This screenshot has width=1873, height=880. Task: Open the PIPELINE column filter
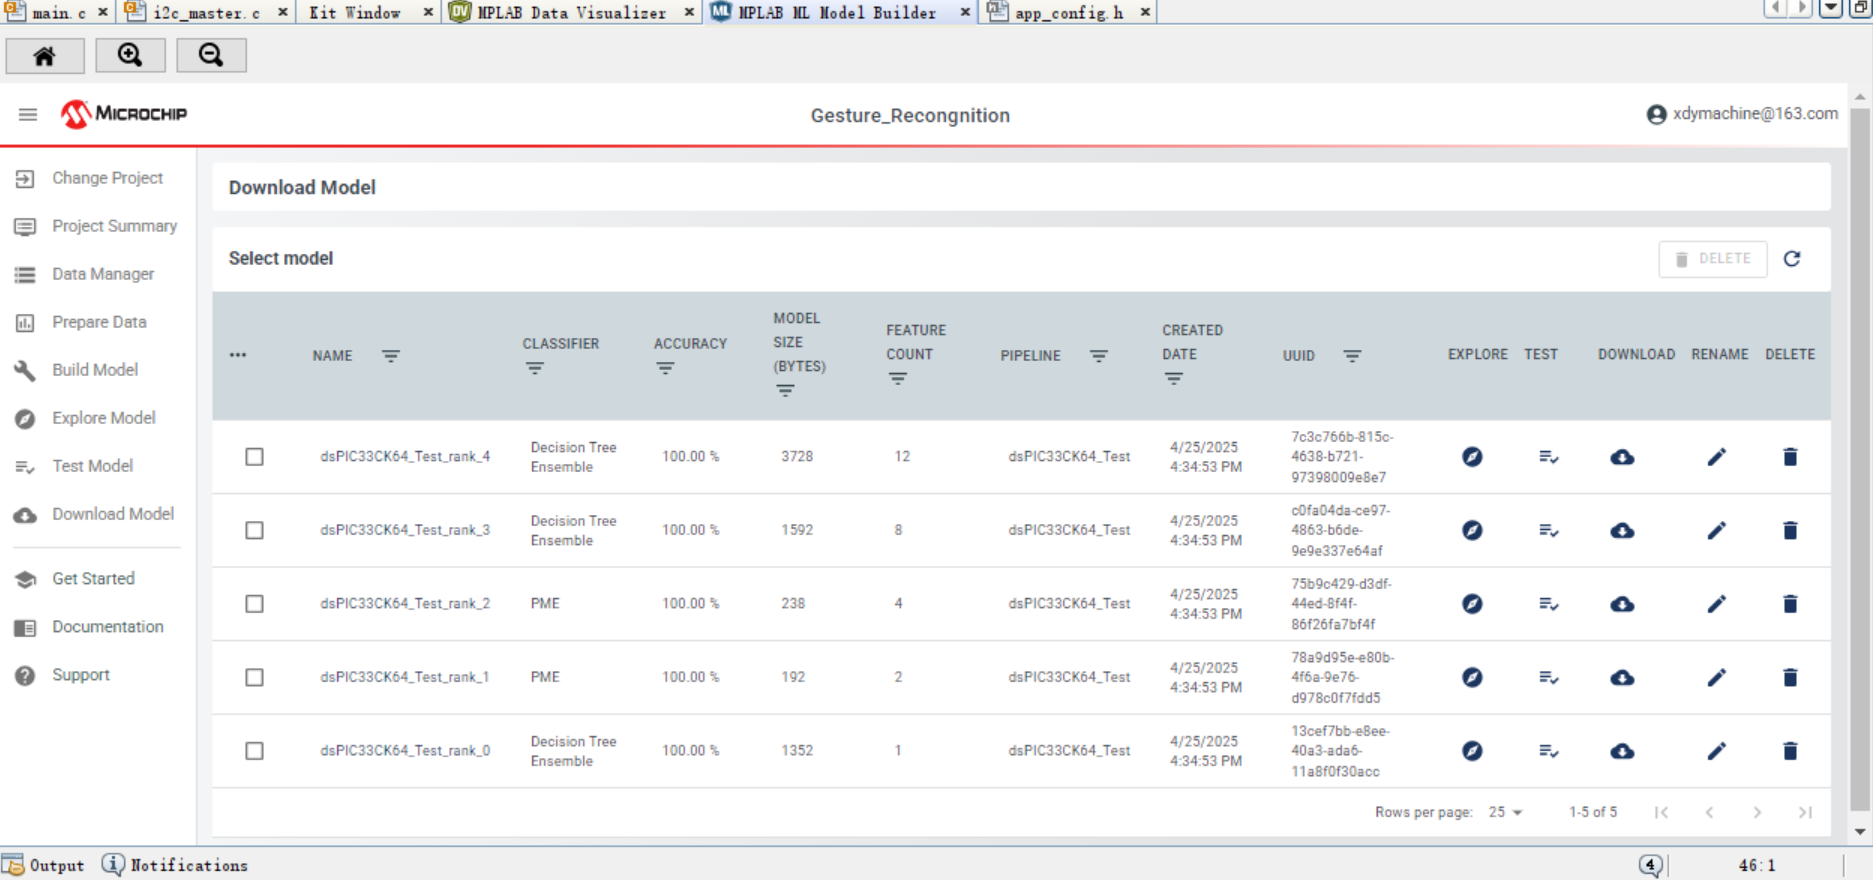[1099, 356]
